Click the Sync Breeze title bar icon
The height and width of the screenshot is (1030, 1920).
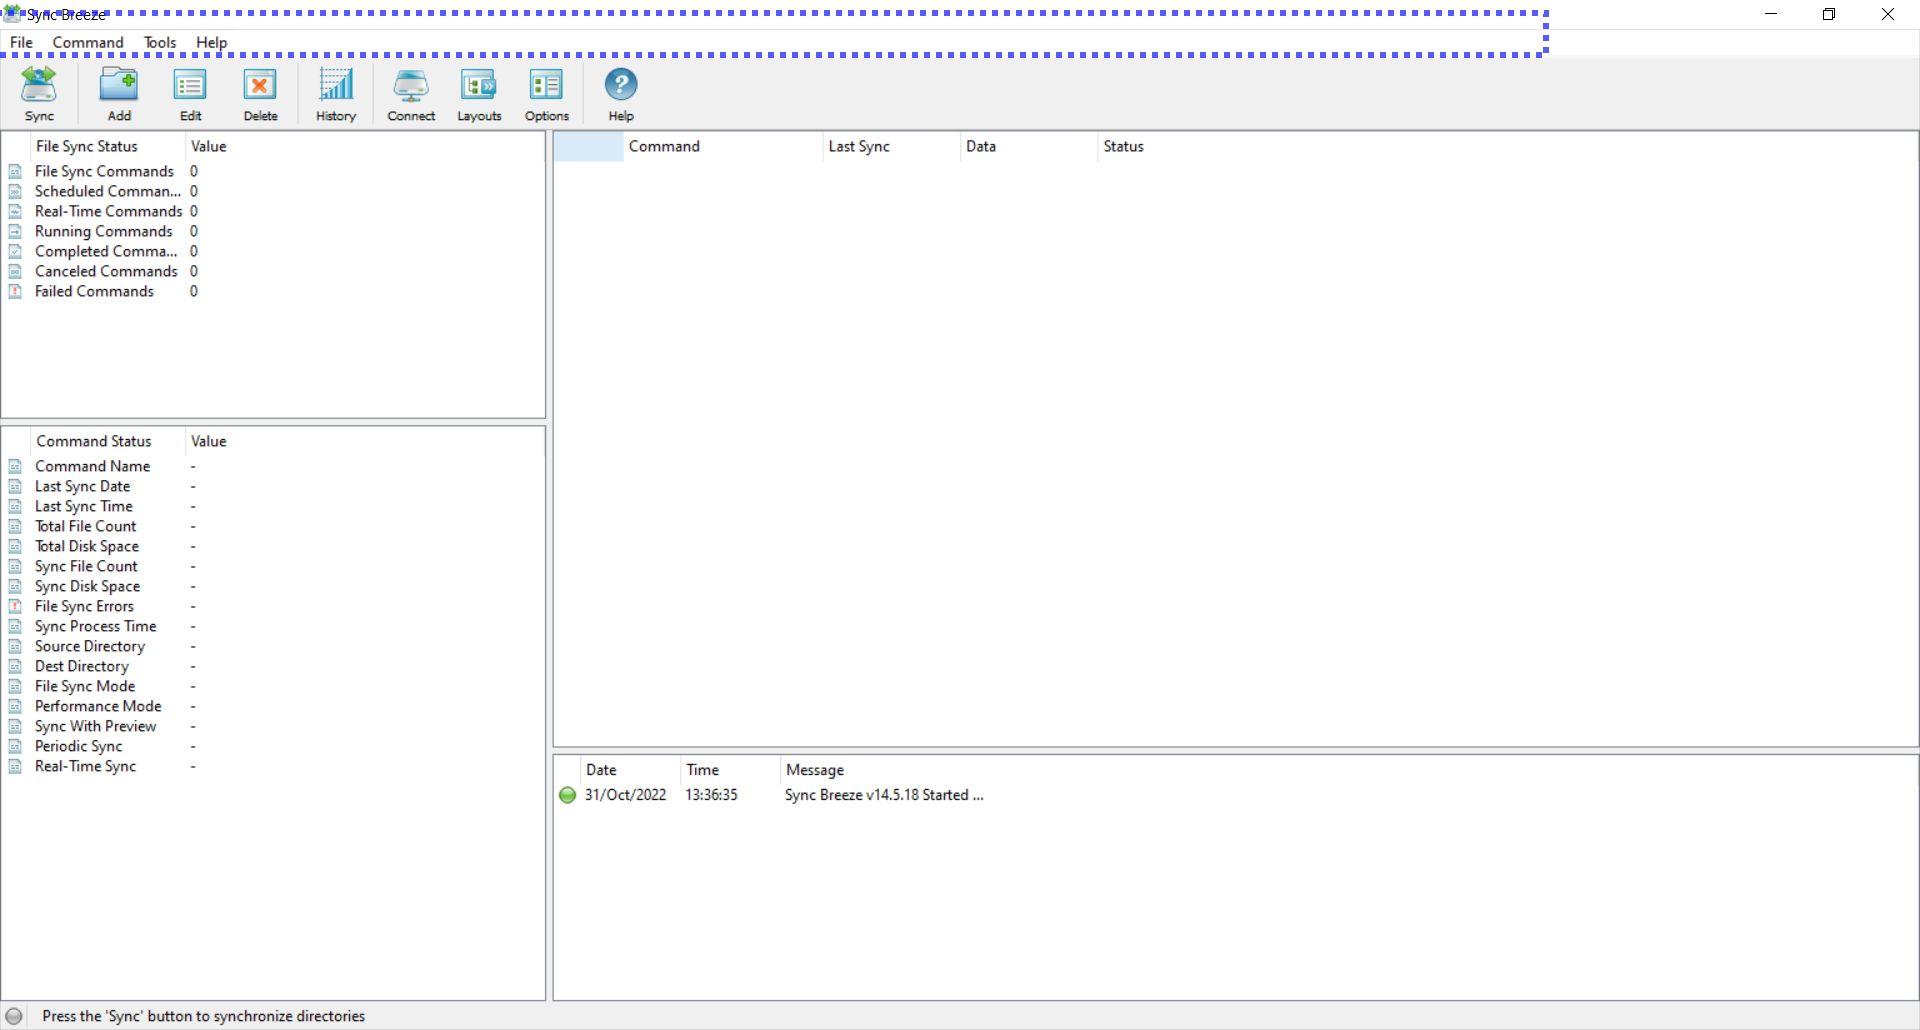(12, 14)
